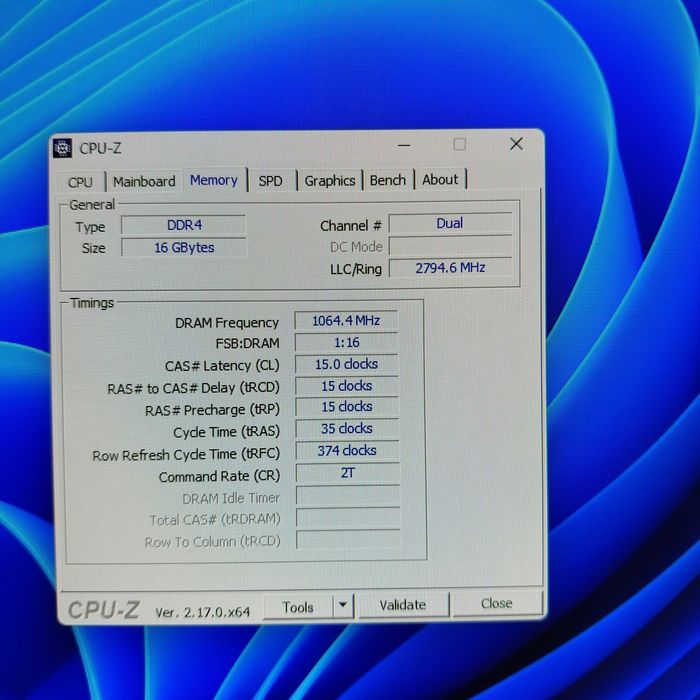Click the DDR4 type field
Image resolution: width=700 pixels, height=700 pixels.
tap(183, 225)
